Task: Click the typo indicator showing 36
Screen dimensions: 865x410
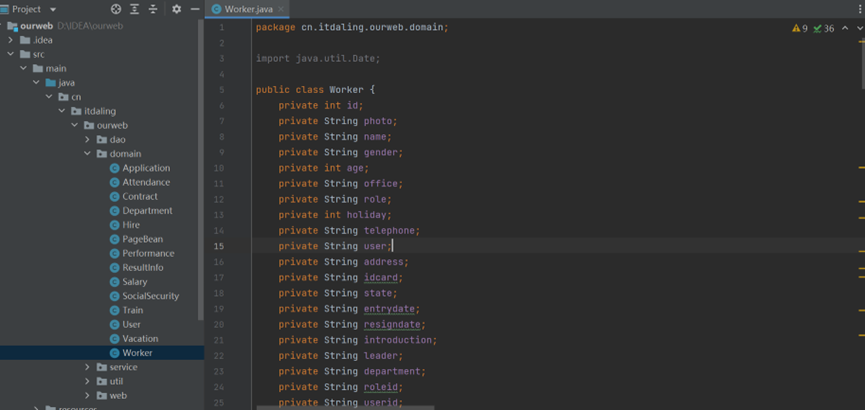Action: [x=824, y=28]
